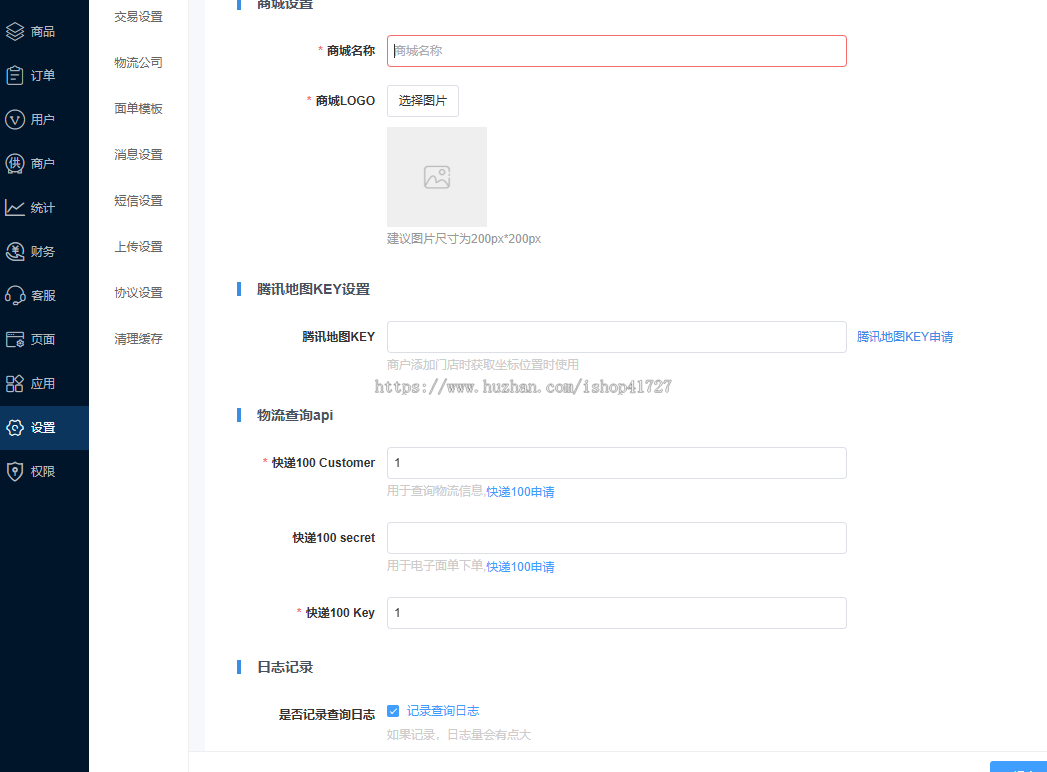
Task: Click the 物流查询api section heading
Action: pos(294,415)
